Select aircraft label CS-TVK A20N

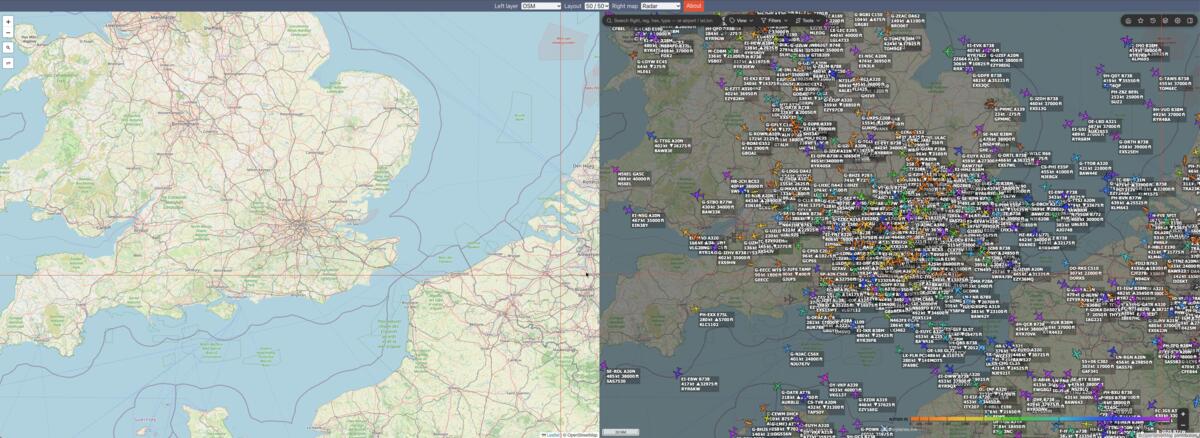pyautogui.click(x=825, y=408)
